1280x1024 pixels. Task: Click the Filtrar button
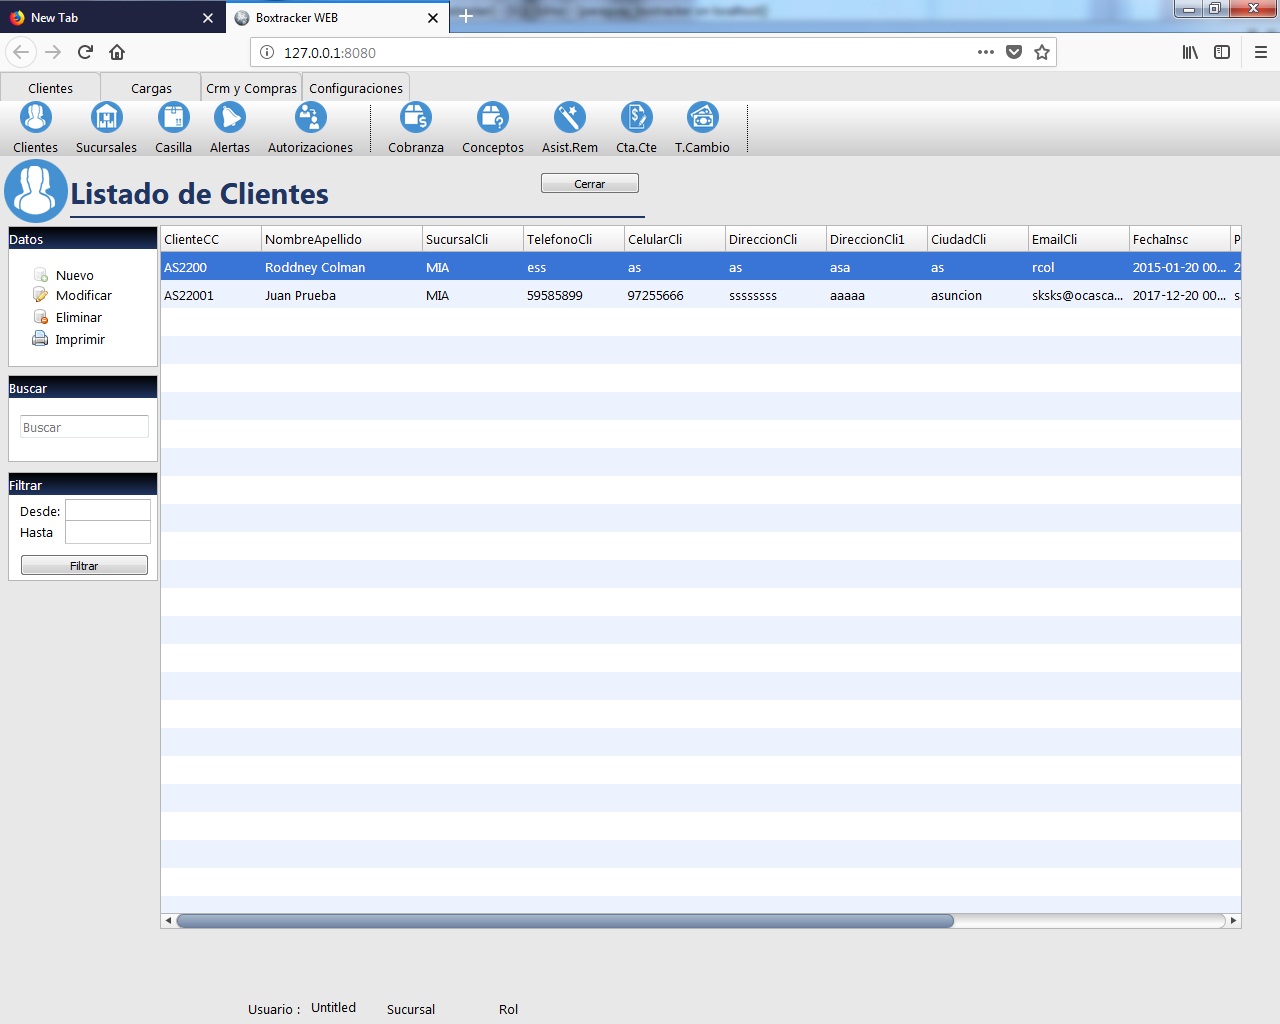84,566
